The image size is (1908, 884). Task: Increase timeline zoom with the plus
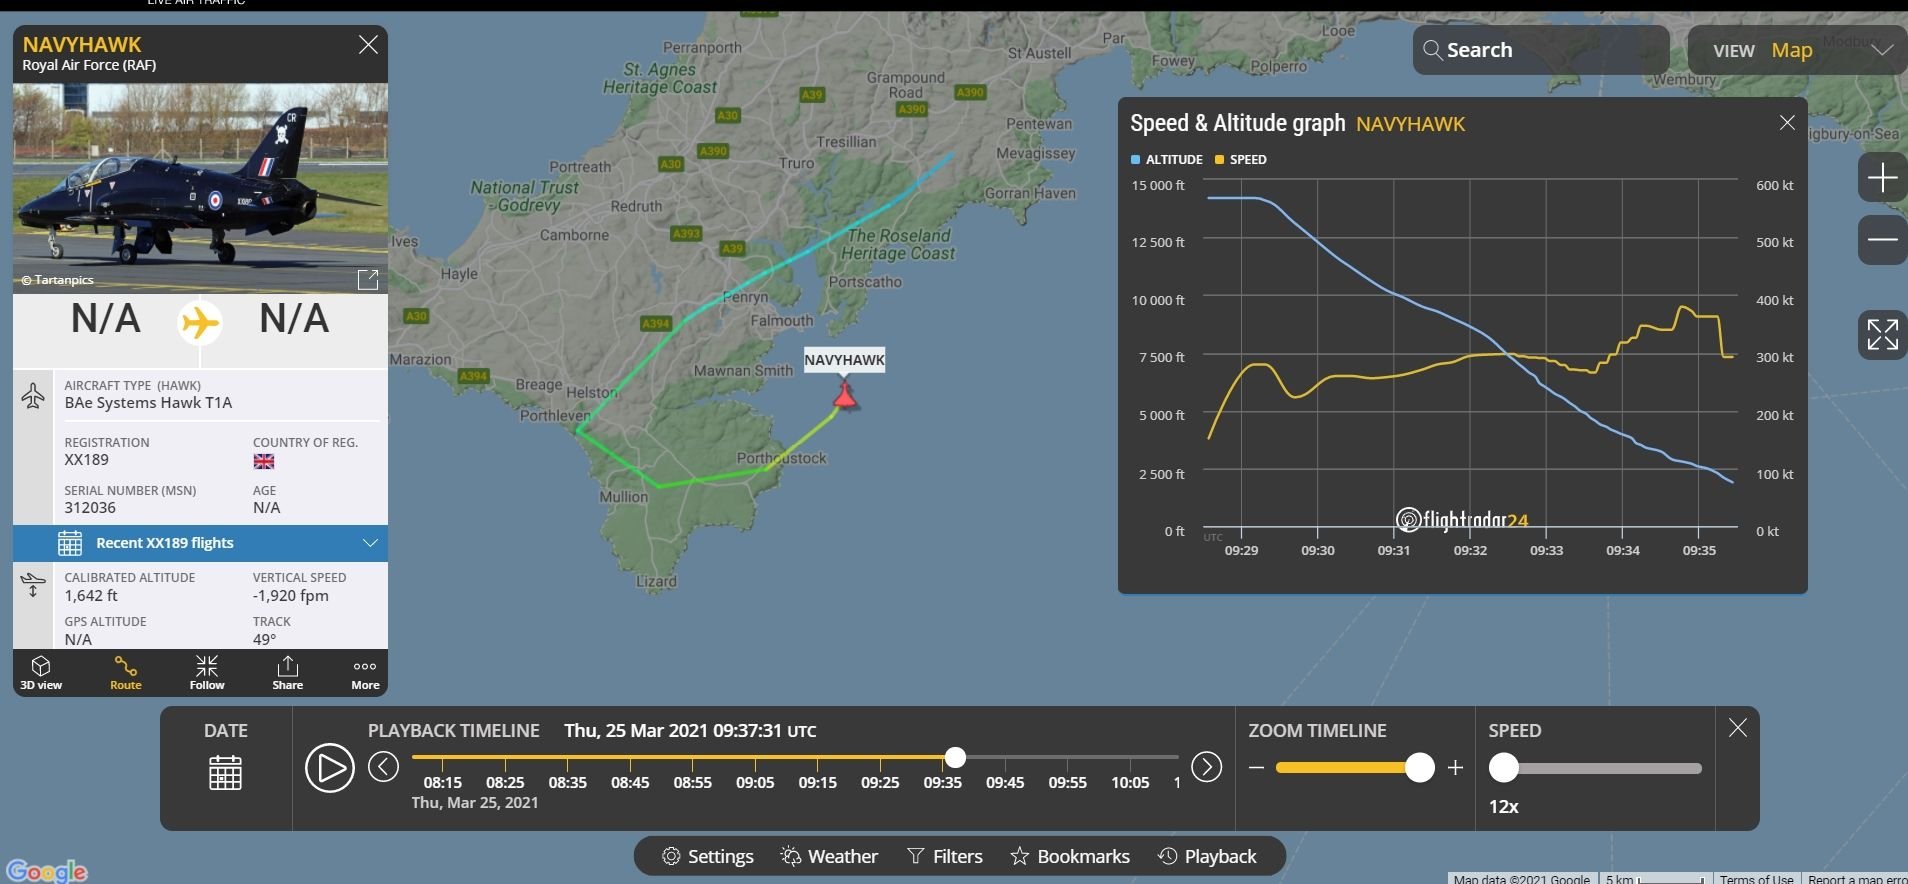[1455, 768]
